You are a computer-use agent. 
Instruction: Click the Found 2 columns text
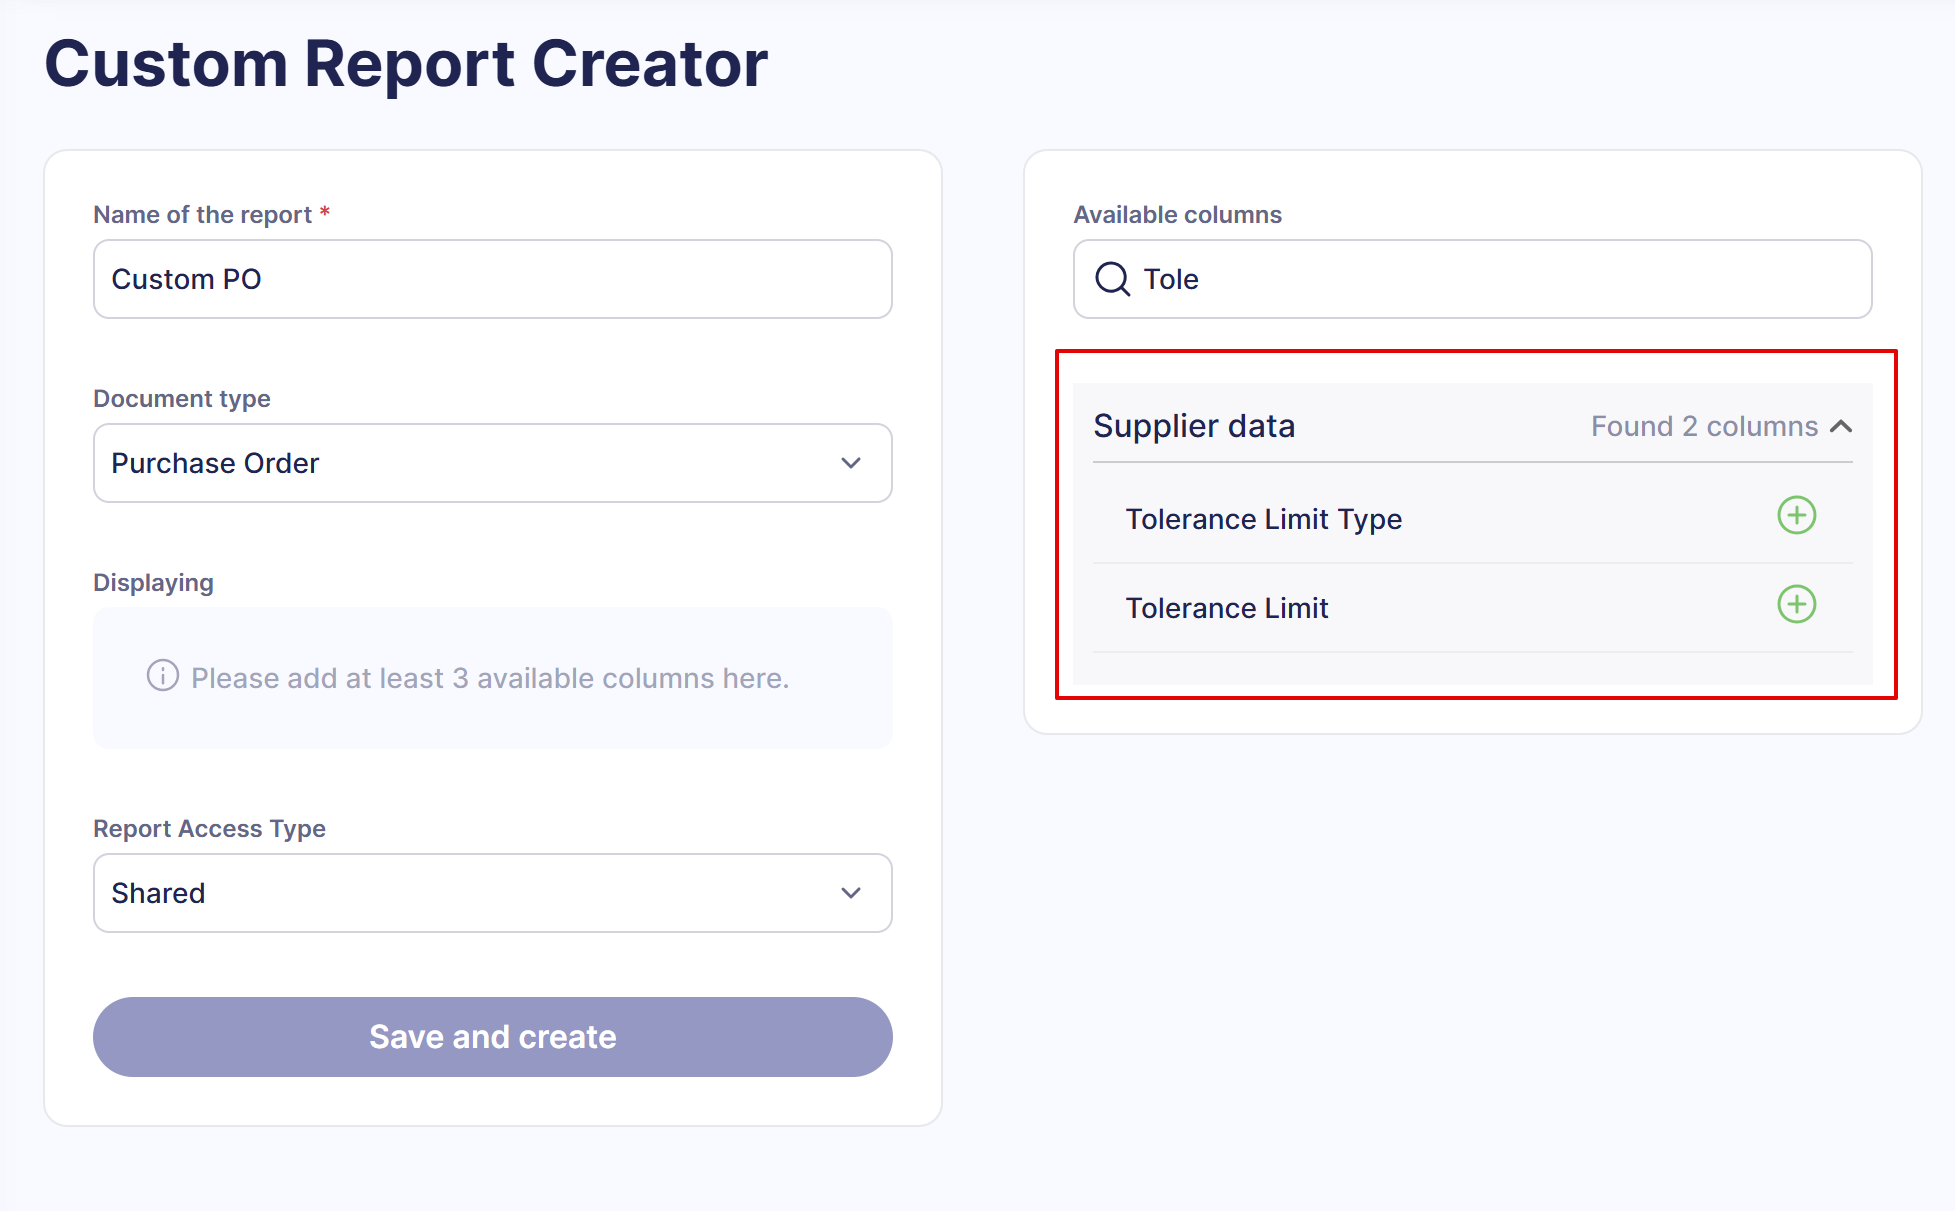tap(1704, 427)
